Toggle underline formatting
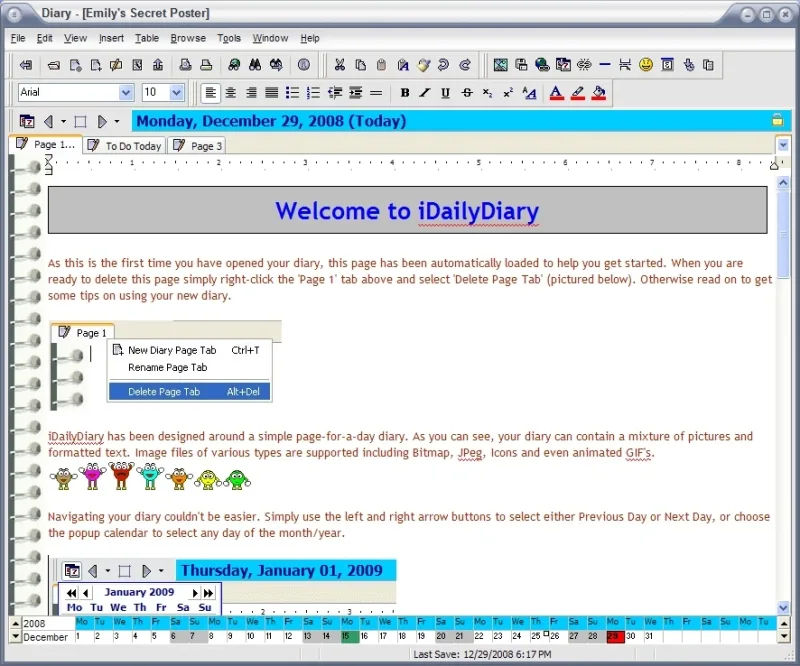 click(x=445, y=93)
